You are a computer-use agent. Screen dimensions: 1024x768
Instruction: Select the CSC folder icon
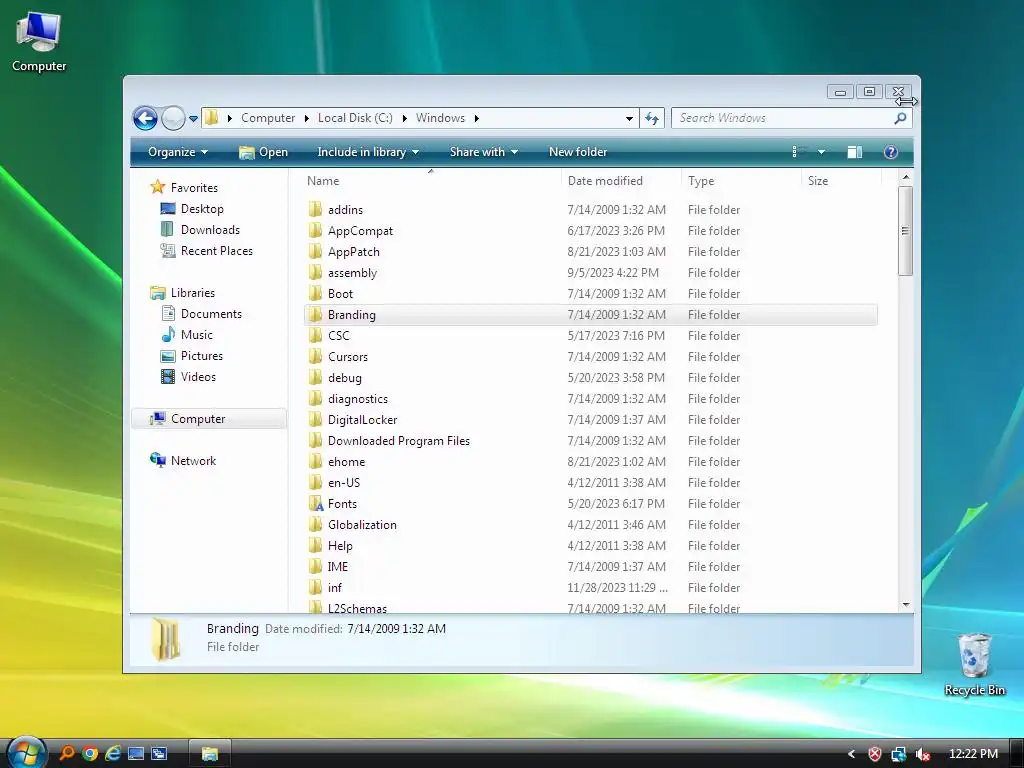[x=315, y=335]
